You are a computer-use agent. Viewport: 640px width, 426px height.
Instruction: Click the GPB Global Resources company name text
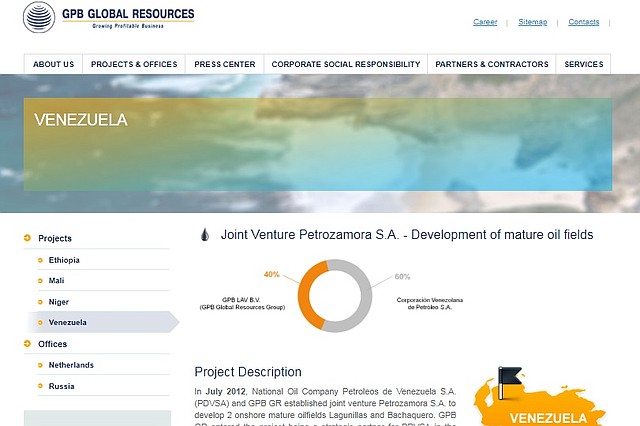coord(128,14)
